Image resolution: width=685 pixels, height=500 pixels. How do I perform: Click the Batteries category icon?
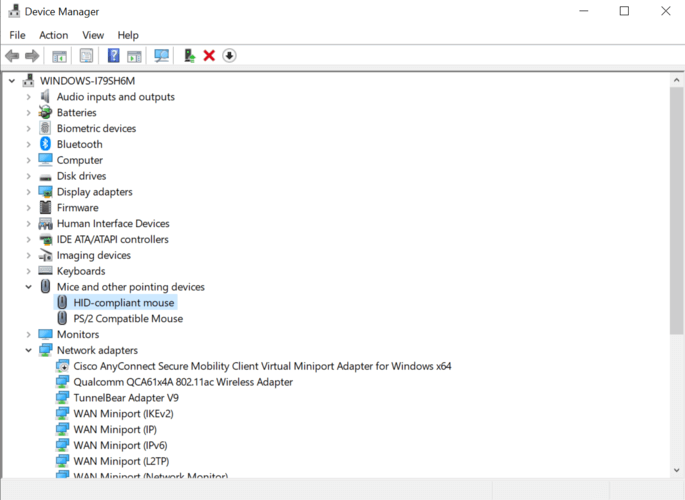coord(45,112)
